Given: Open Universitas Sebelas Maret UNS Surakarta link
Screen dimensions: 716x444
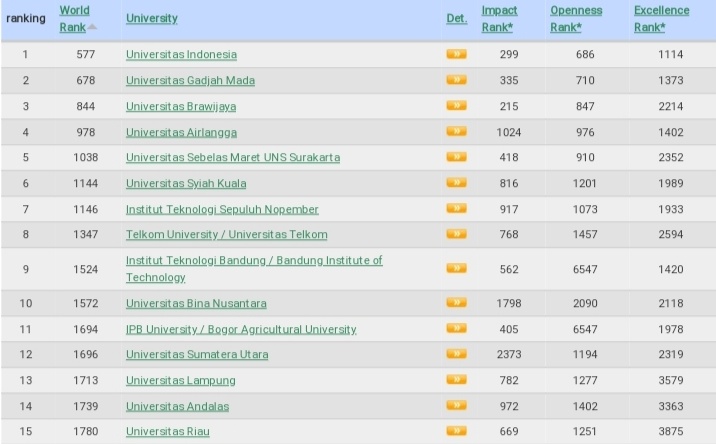Looking at the screenshot, I should coord(233,157).
